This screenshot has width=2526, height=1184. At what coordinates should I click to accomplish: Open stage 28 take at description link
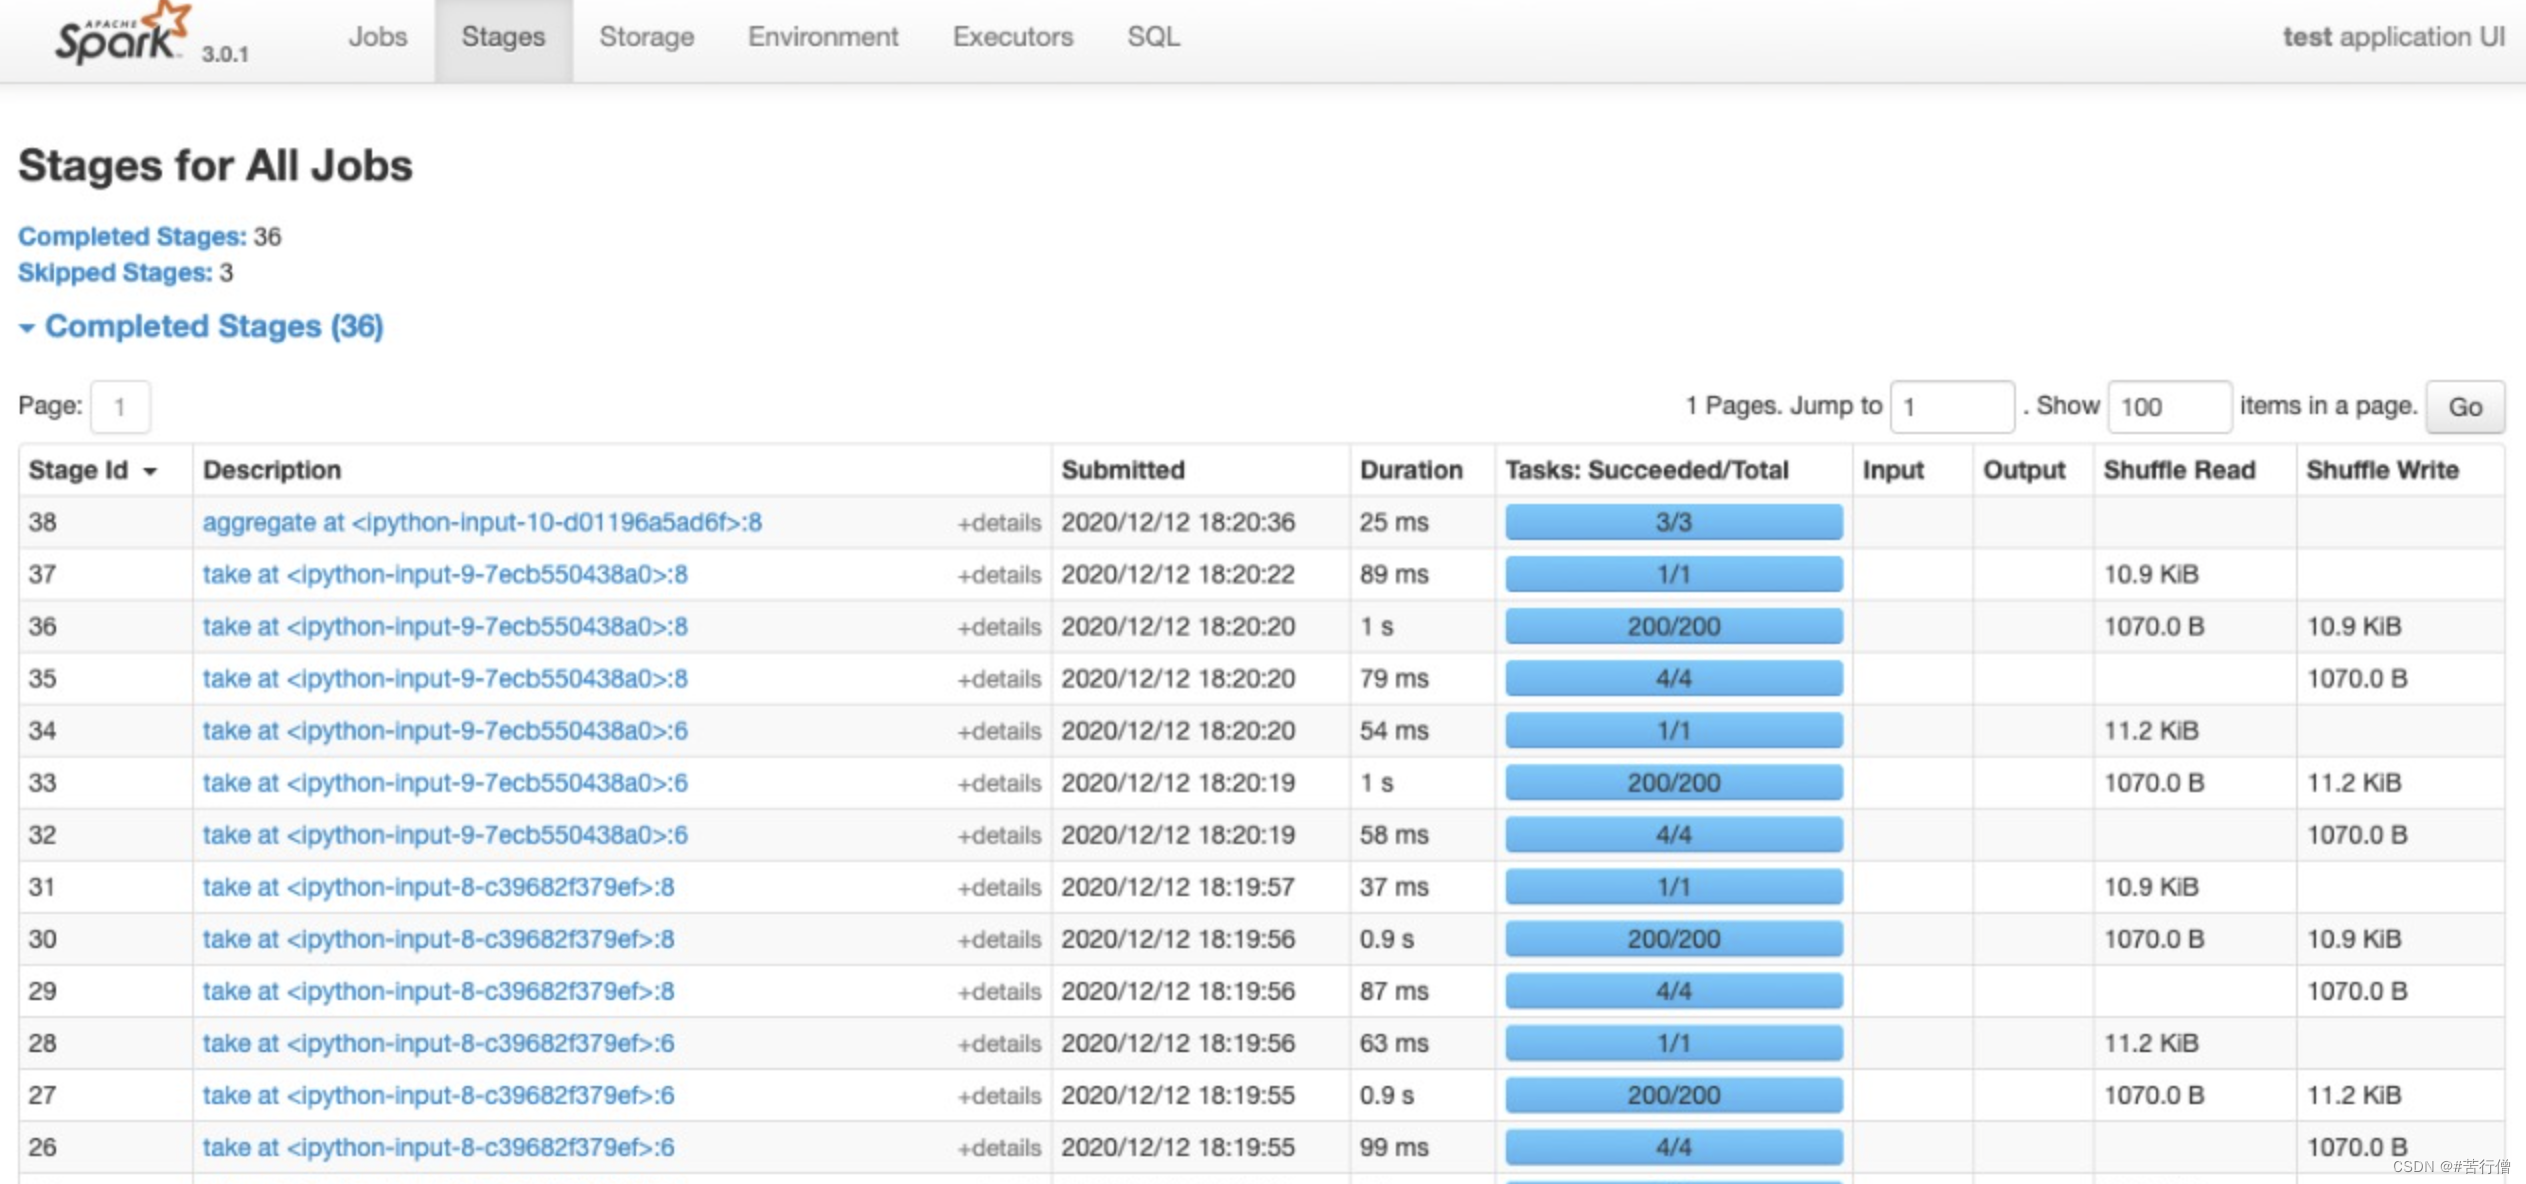(x=438, y=1042)
